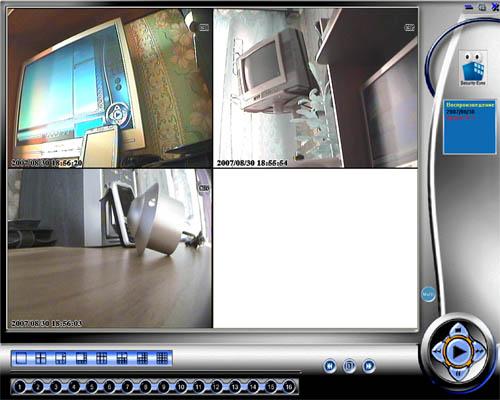Choose the fourth split-screen layout icon
Screen dimensions: 500x400
tap(81, 359)
